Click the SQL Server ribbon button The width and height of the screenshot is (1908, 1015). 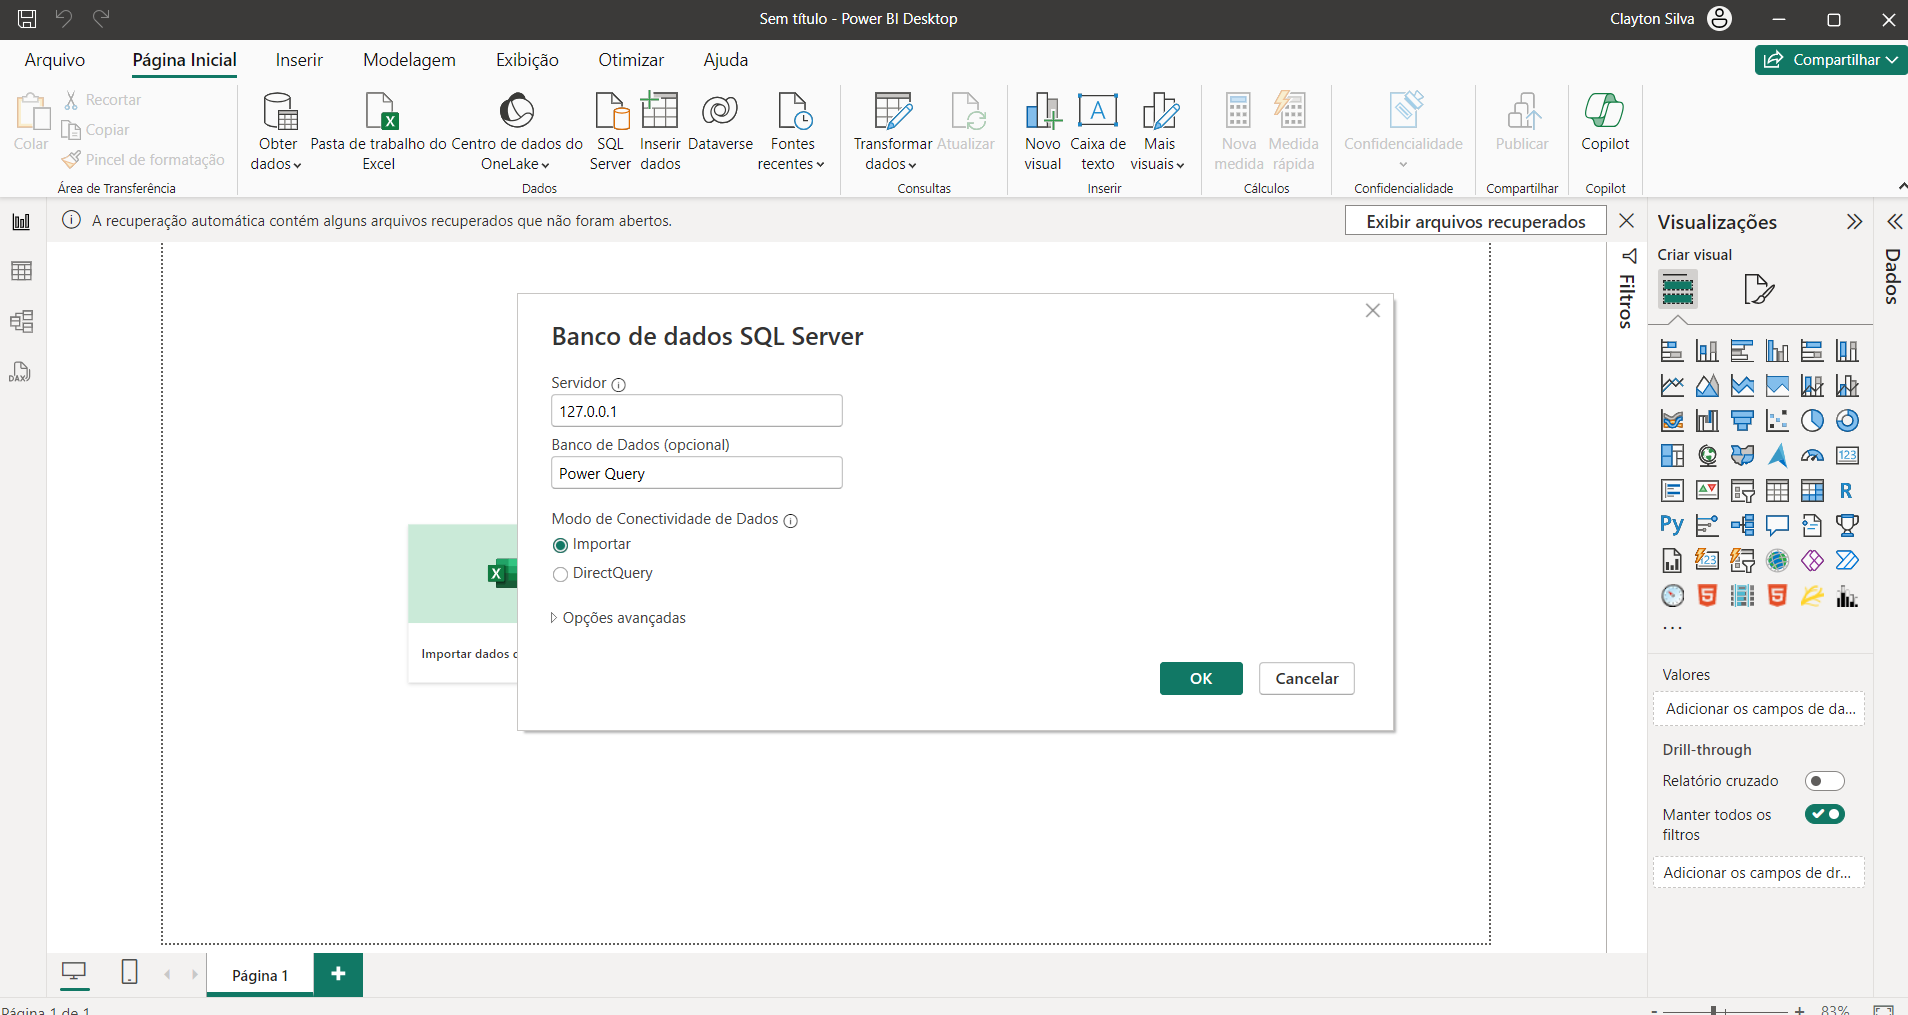(x=610, y=132)
